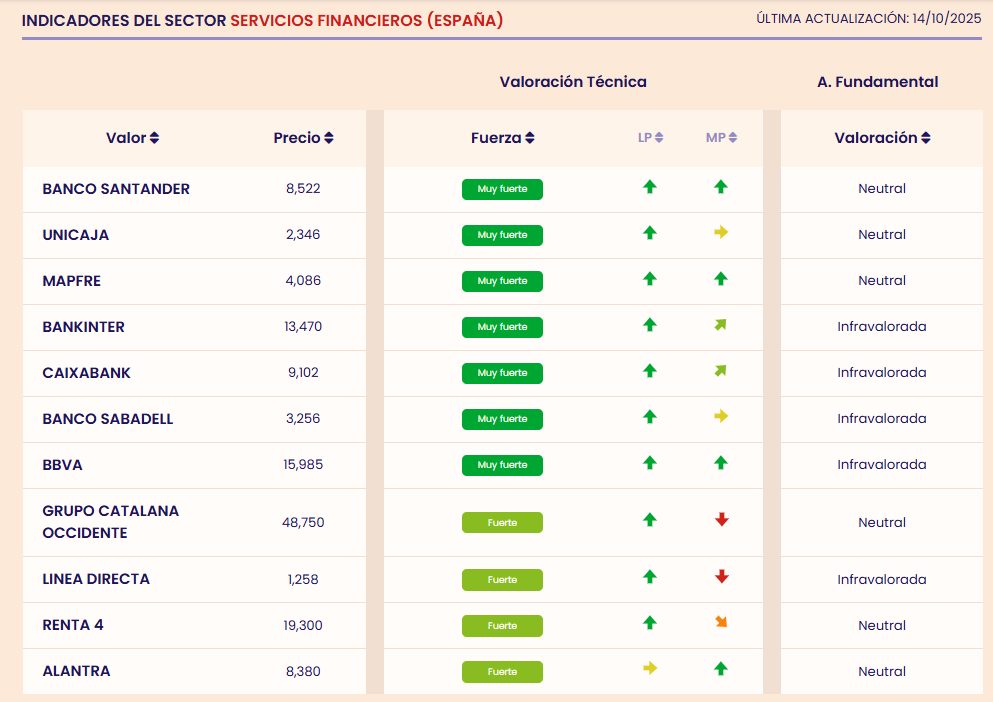This screenshot has height=702, width=993.
Task: Sort table by Fuerza column
Action: coord(503,138)
